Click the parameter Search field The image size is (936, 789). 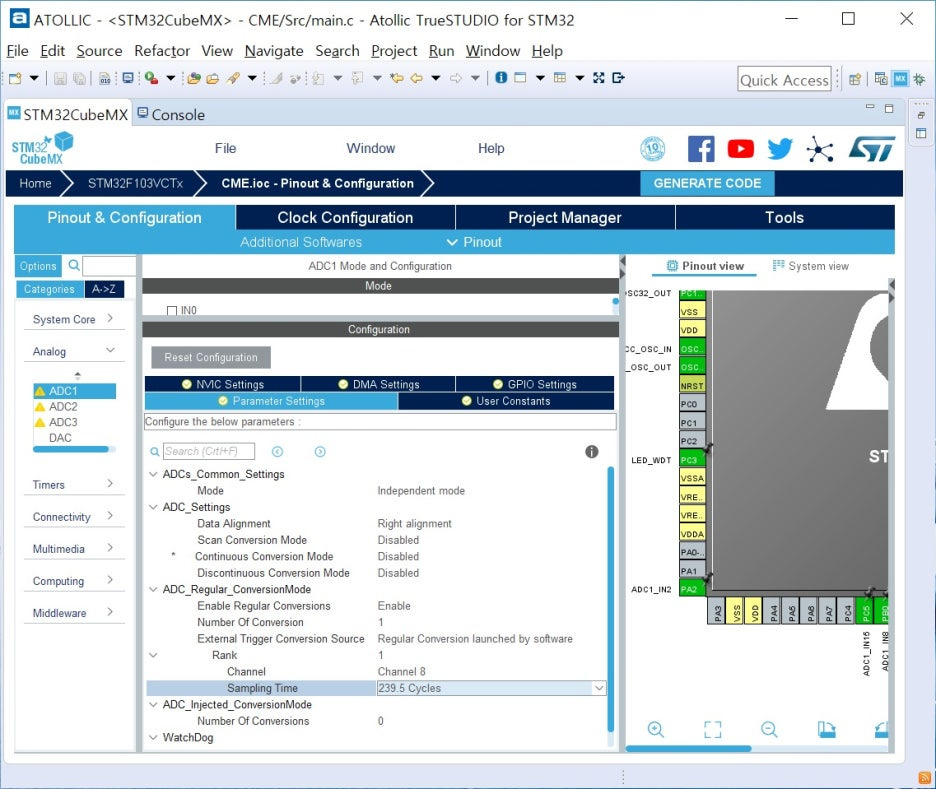(209, 451)
